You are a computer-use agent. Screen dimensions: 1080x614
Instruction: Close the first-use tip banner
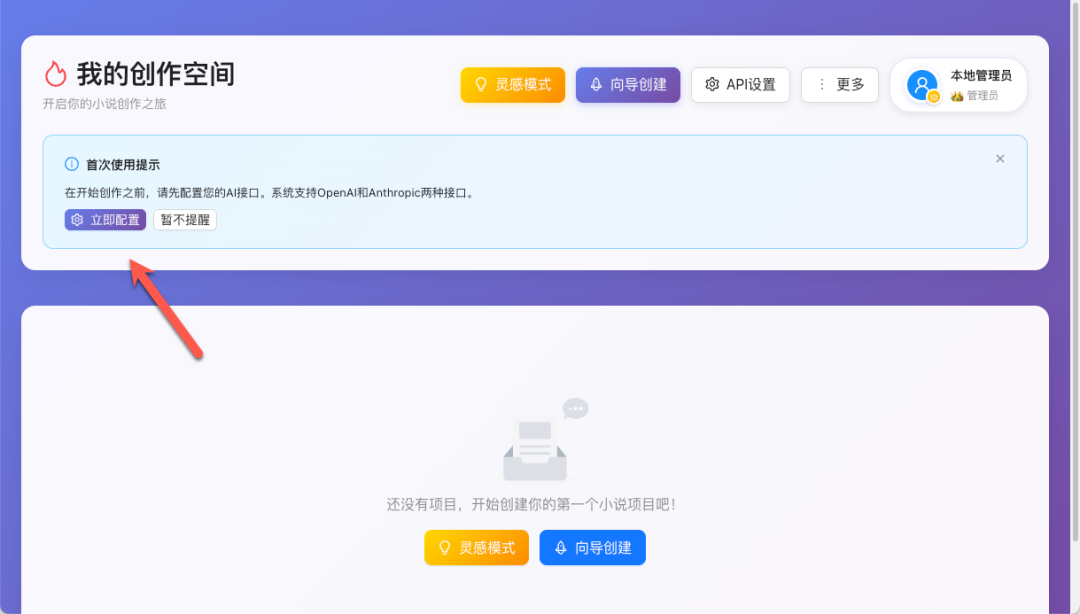[x=999, y=158]
